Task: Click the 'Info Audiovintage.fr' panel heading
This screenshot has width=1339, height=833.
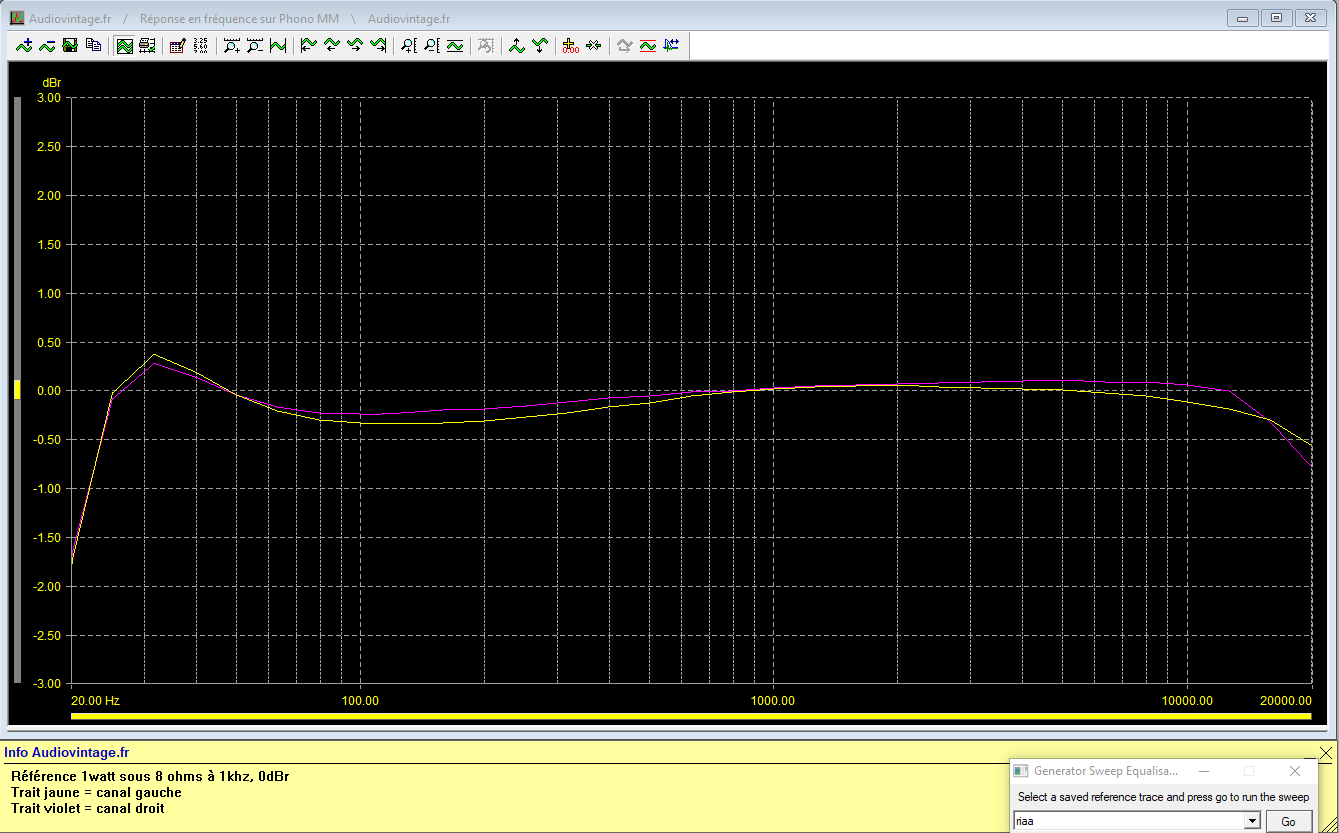Action: coord(66,753)
